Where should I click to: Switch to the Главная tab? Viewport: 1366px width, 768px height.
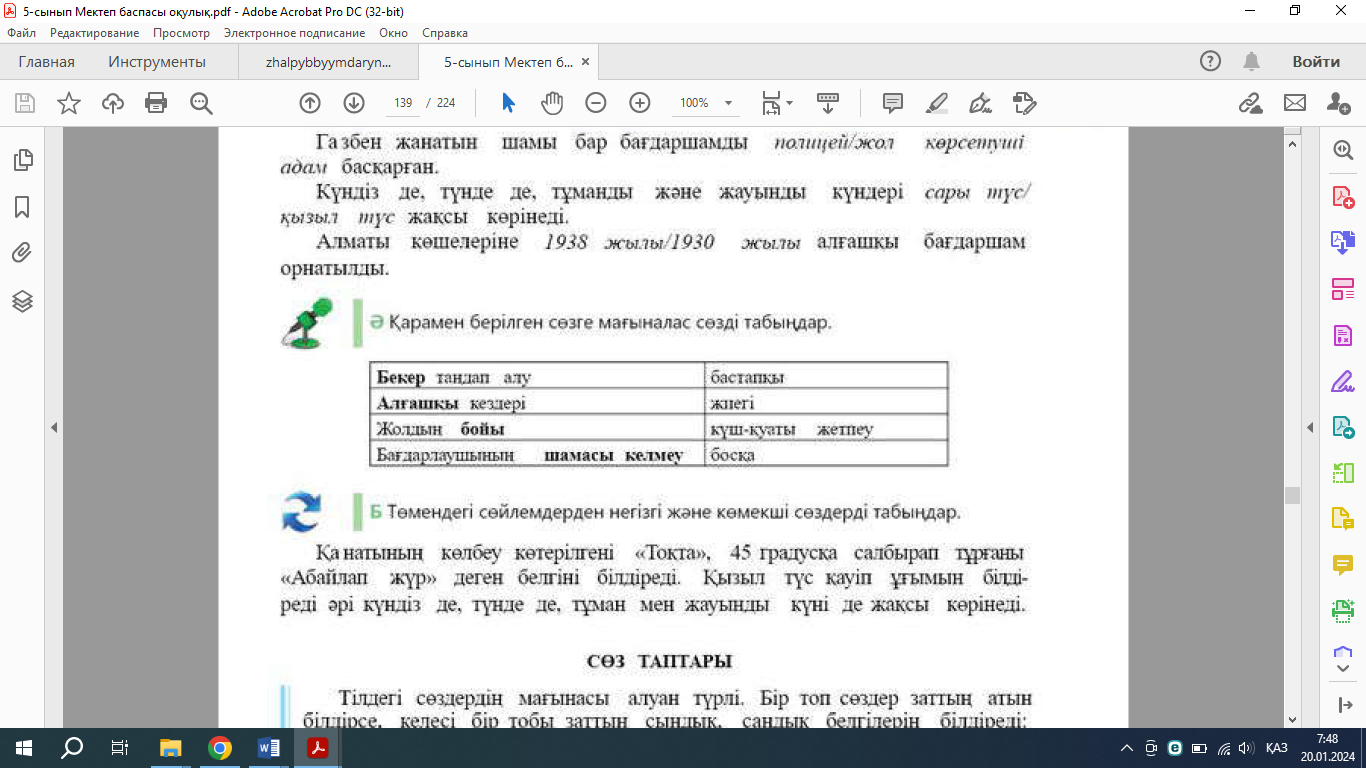[47, 62]
